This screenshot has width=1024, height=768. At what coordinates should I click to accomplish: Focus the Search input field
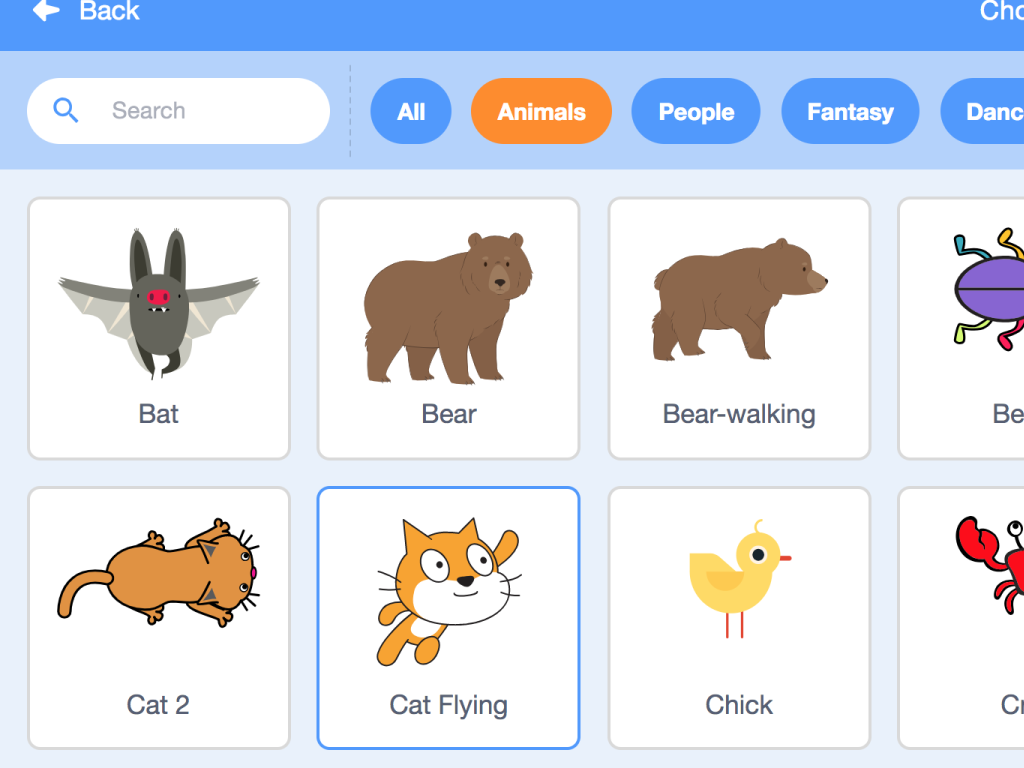click(x=178, y=111)
